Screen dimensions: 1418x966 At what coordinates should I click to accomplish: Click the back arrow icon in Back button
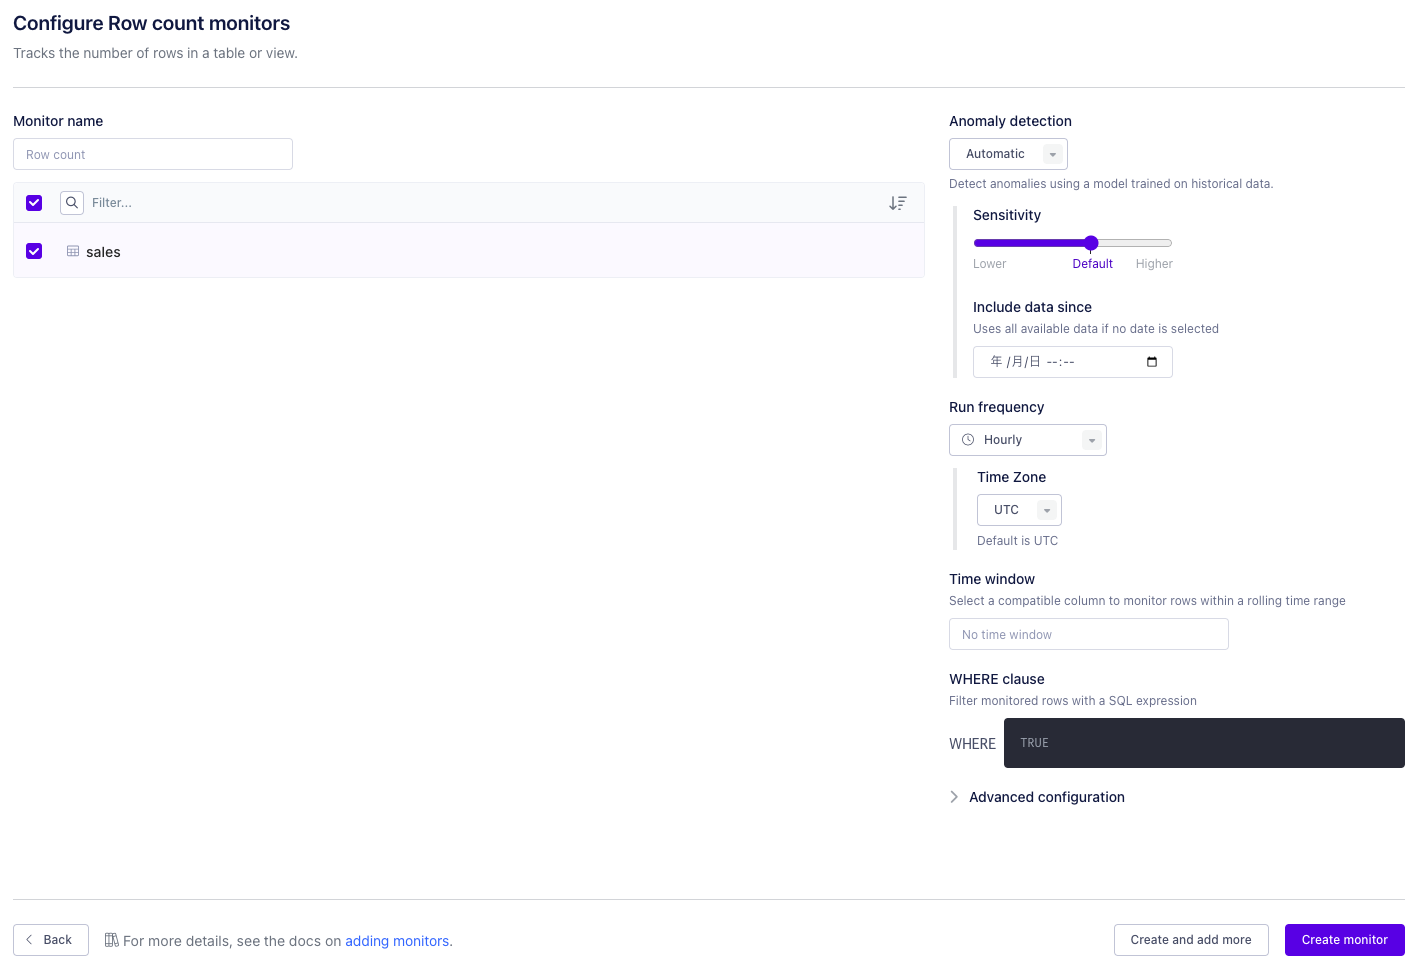[29, 940]
